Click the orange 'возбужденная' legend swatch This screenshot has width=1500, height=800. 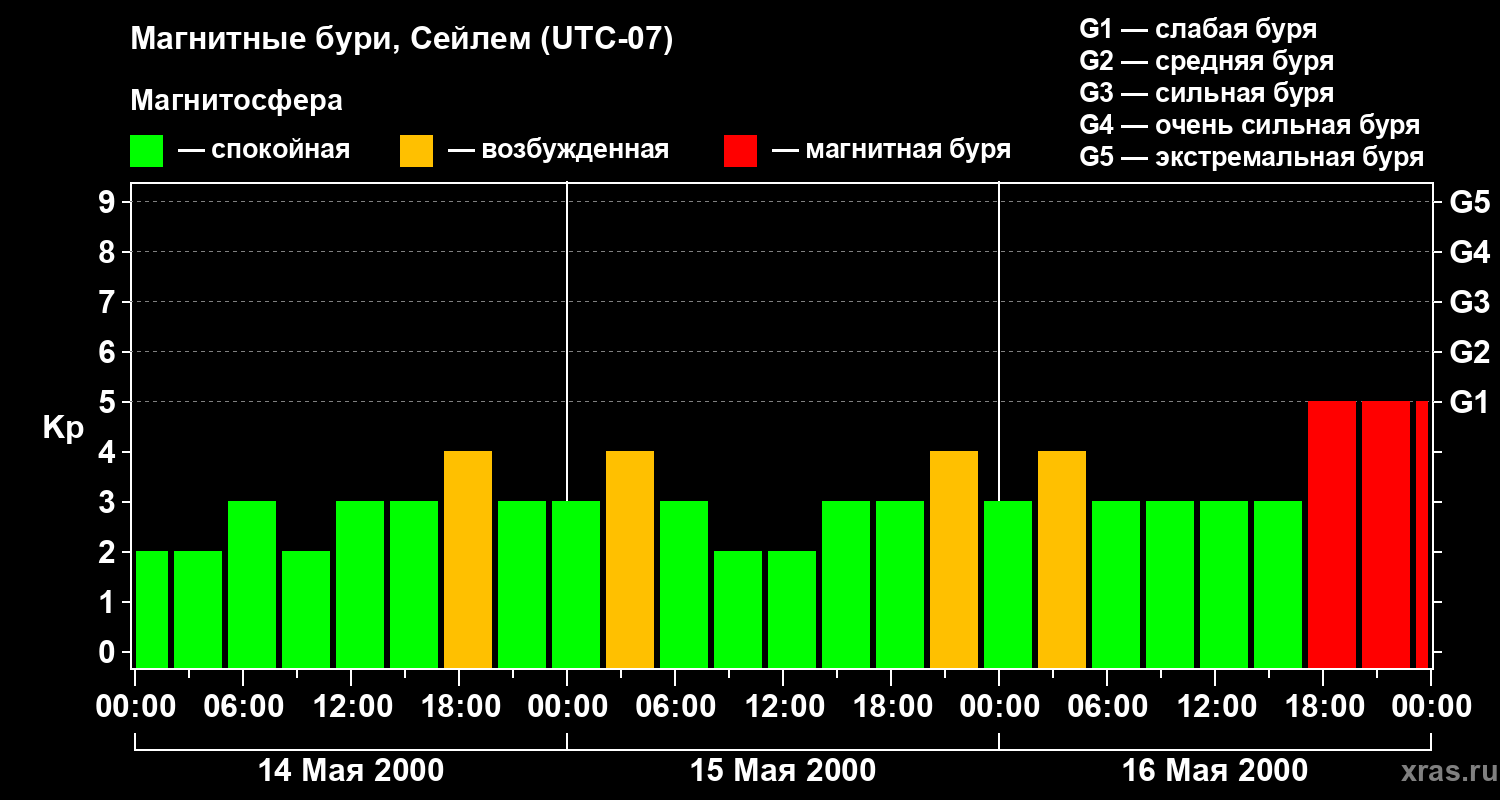coord(417,151)
